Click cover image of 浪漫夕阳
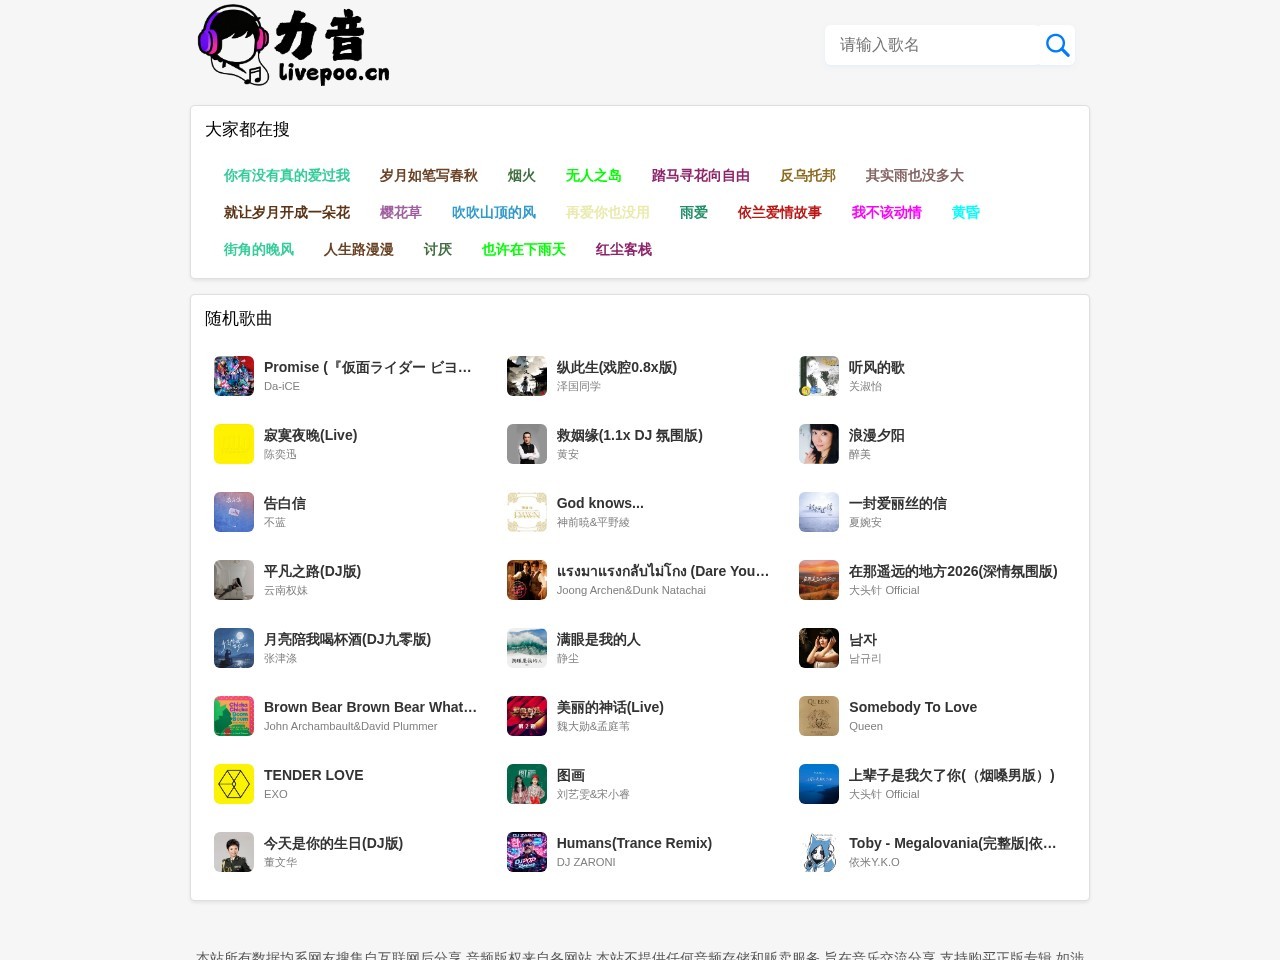Screen dimensions: 1280x960 pos(819,444)
